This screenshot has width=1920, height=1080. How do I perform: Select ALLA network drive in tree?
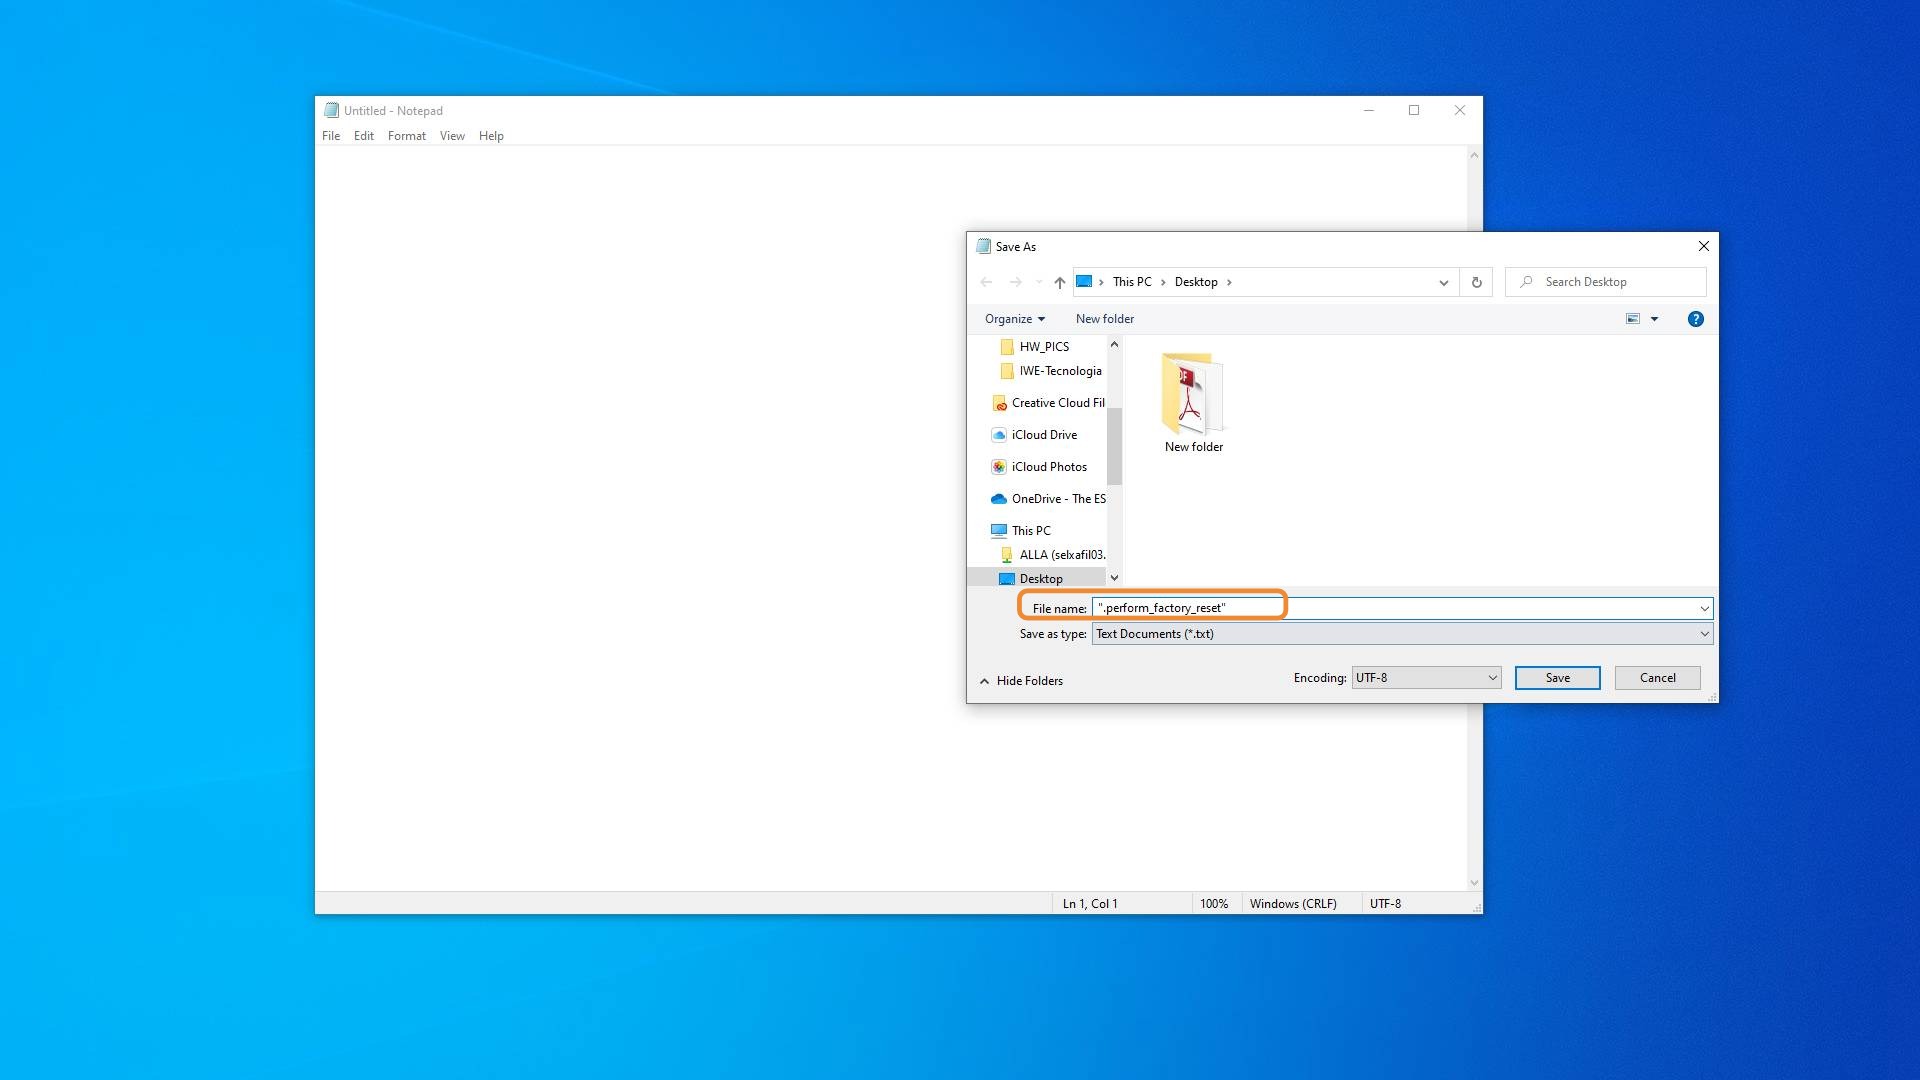[x=1062, y=555]
